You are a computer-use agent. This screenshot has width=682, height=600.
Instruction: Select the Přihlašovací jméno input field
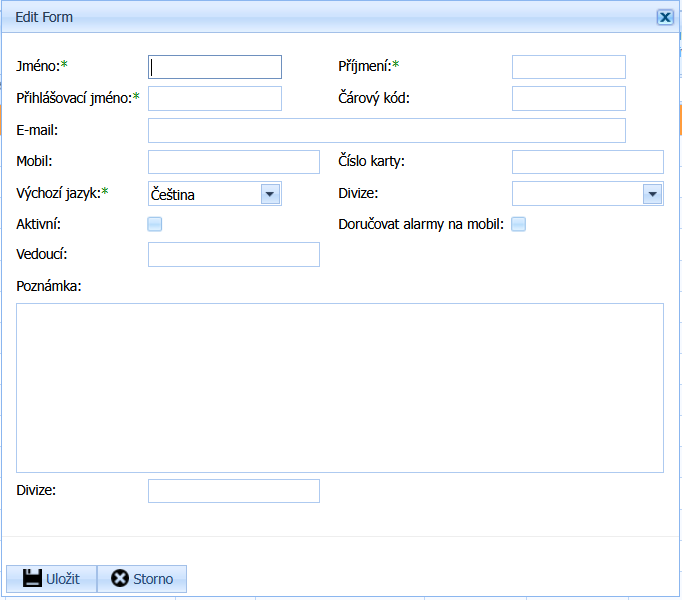coord(215,98)
